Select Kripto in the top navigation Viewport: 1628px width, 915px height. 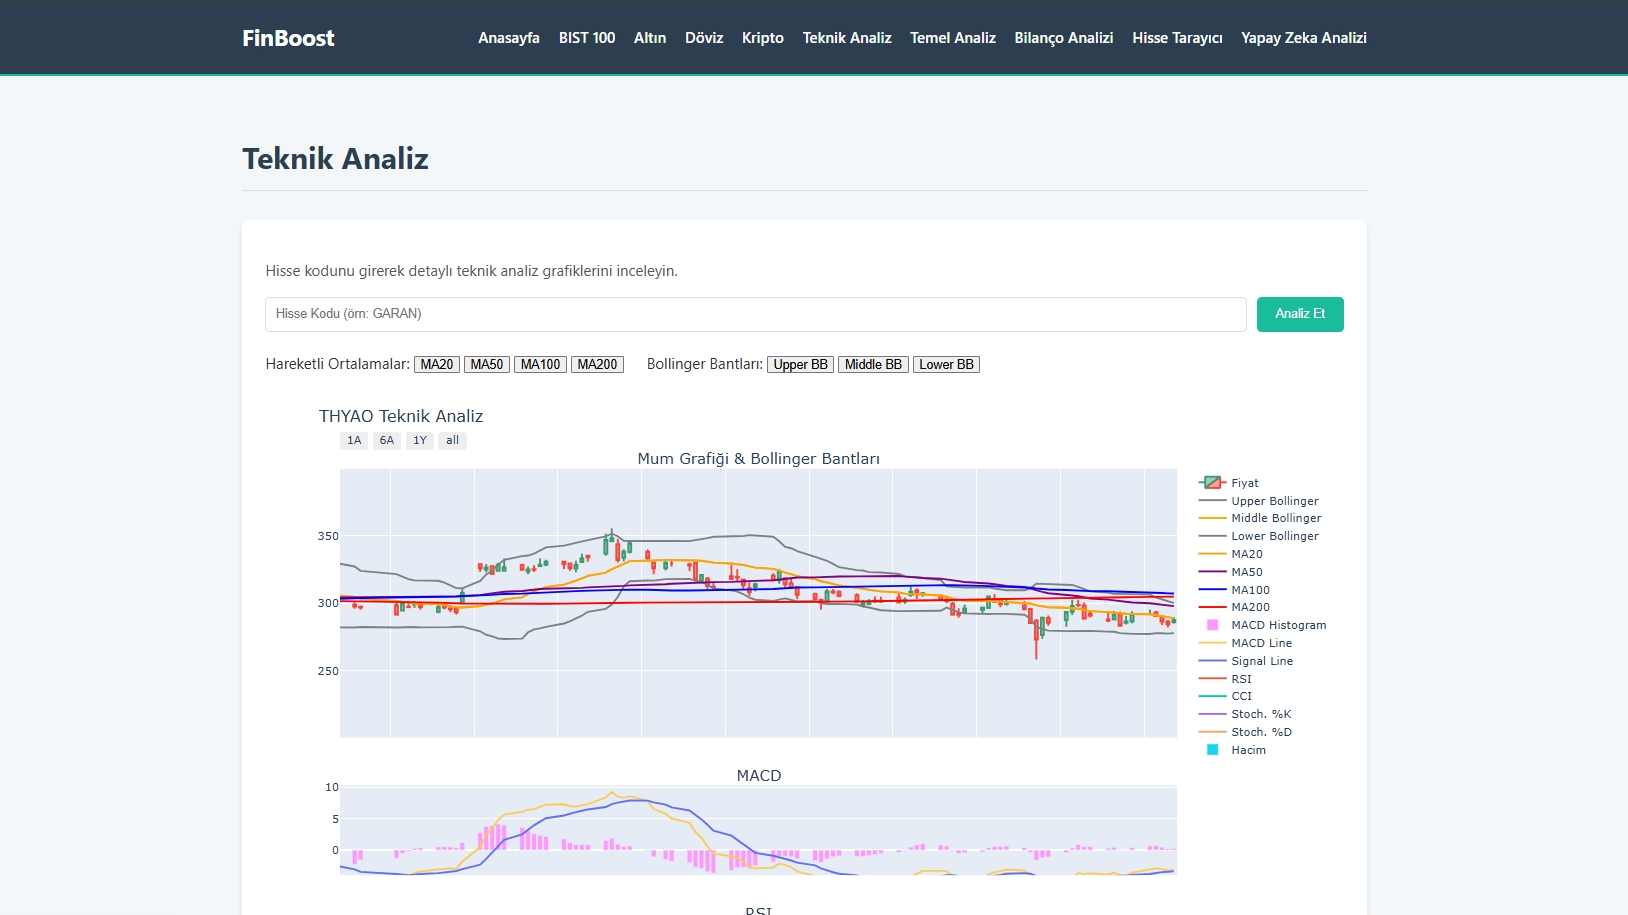click(763, 38)
